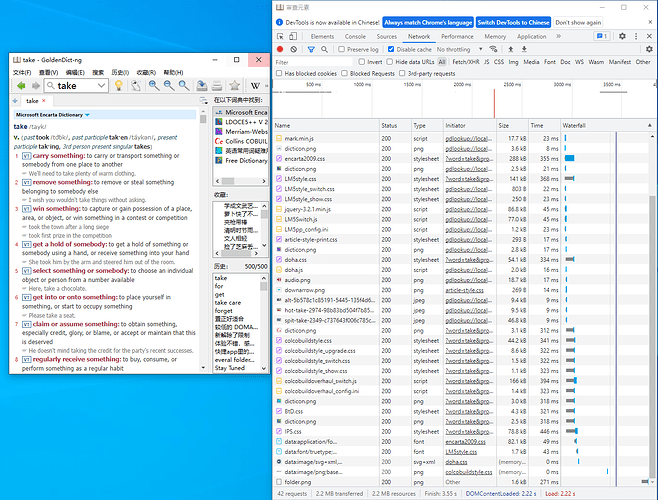Click the Size column header

click(x=511, y=126)
